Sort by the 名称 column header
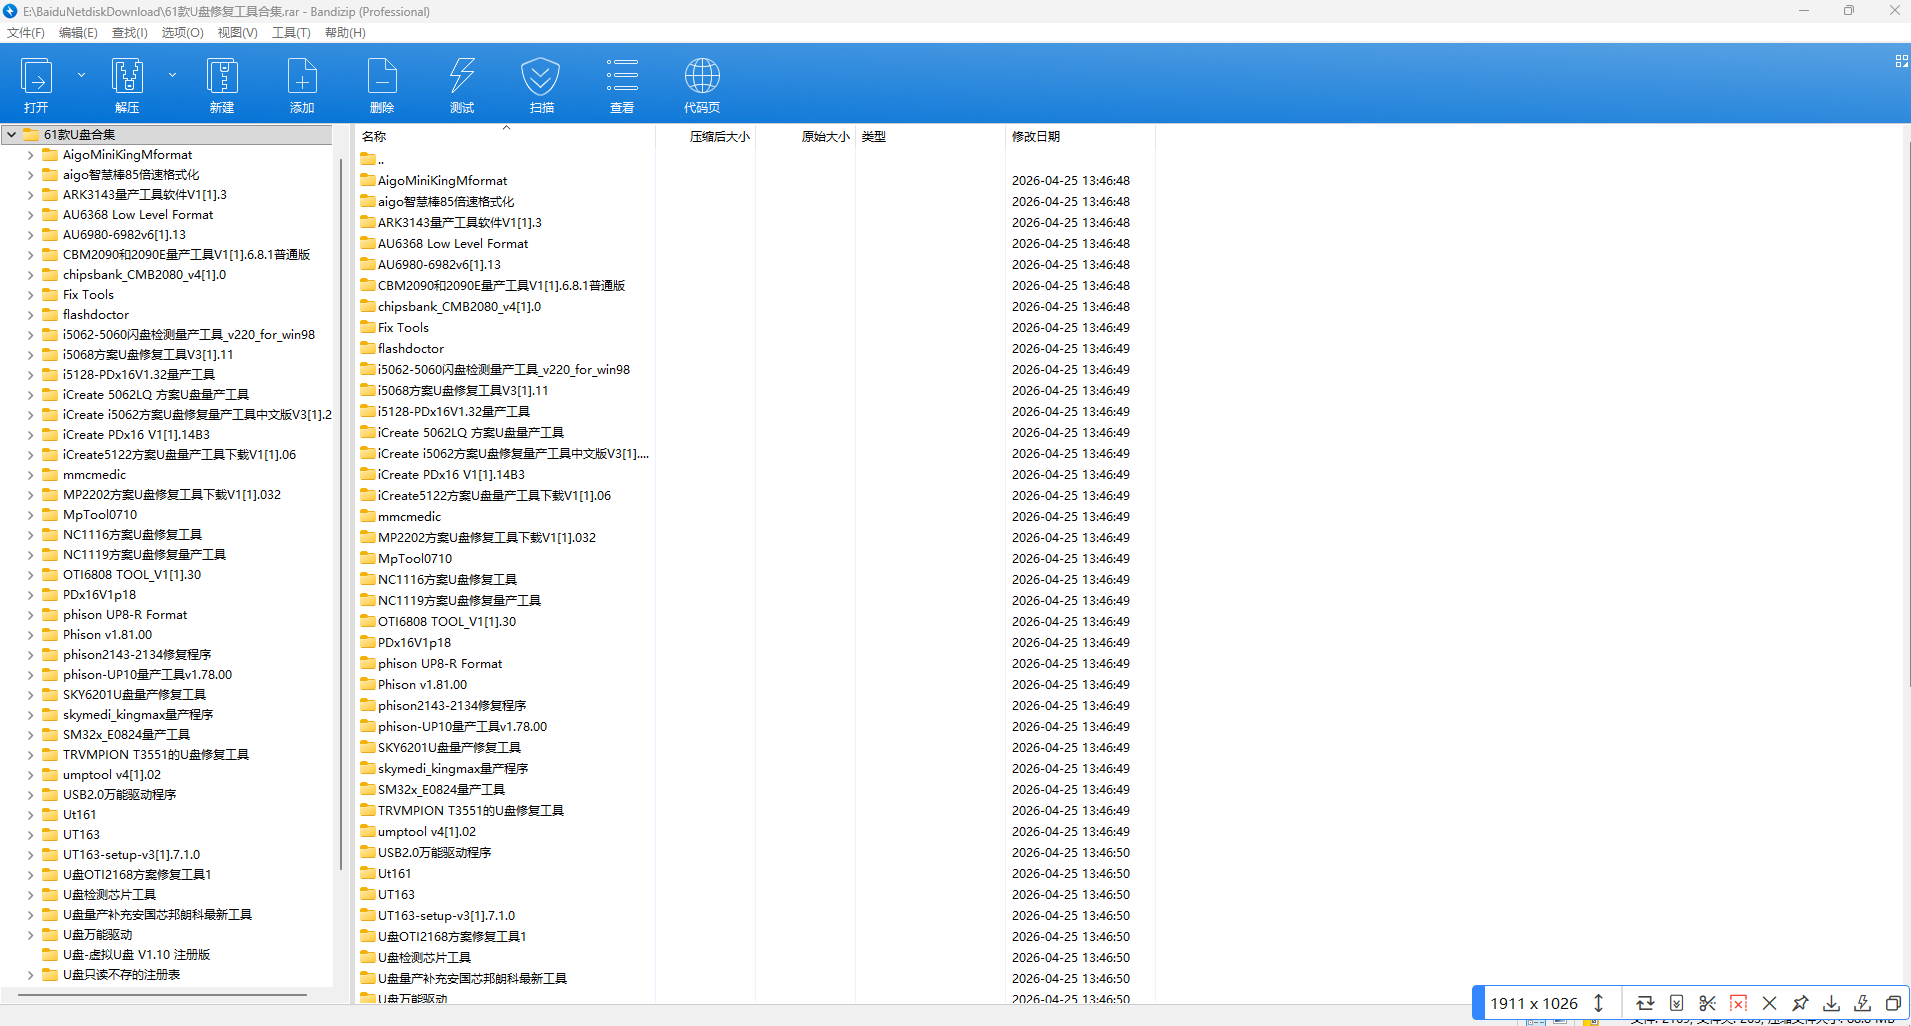1911x1026 pixels. [505, 136]
